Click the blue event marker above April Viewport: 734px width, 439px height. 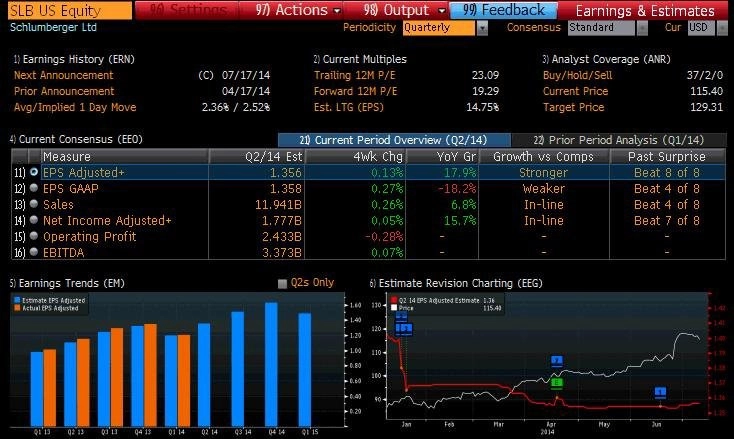[x=557, y=361]
